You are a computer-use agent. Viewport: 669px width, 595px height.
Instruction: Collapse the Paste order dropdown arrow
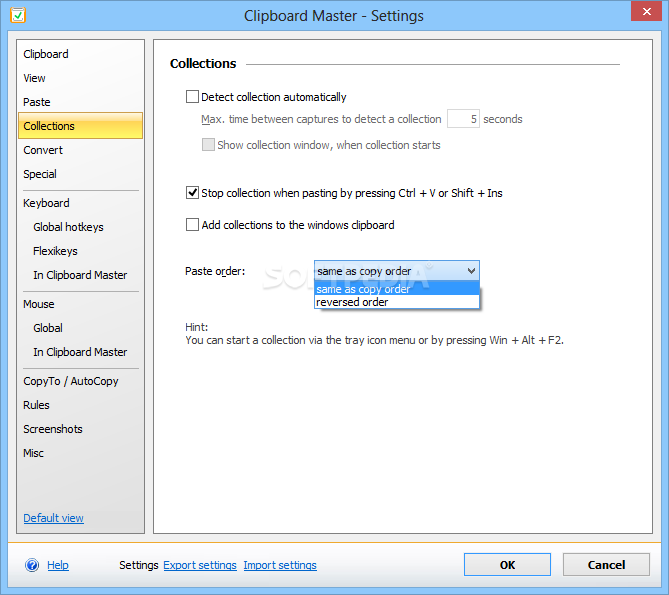coord(471,271)
